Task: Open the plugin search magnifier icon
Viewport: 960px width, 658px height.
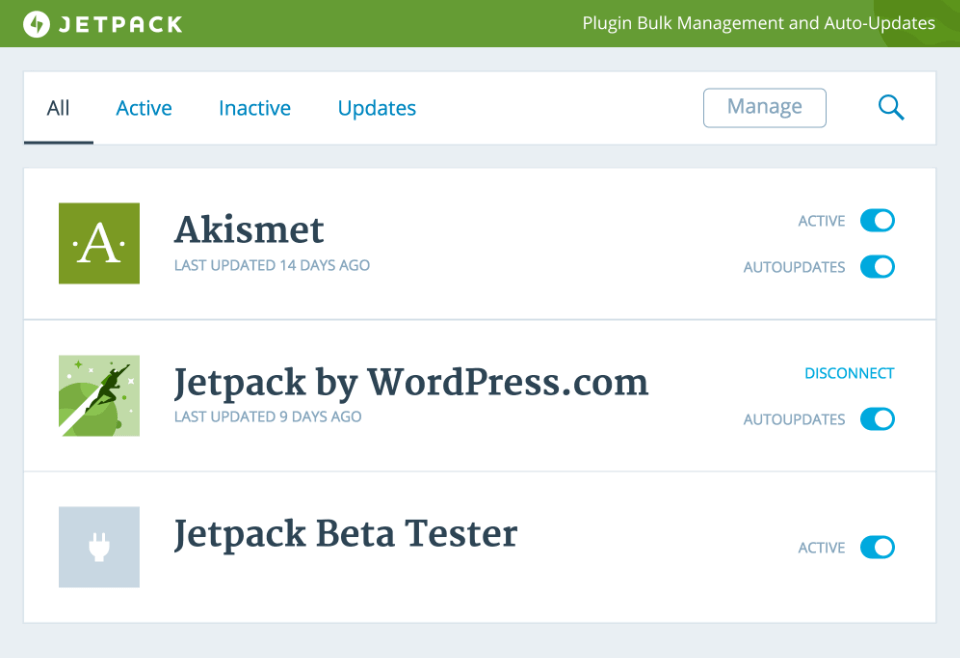Action: 891,108
